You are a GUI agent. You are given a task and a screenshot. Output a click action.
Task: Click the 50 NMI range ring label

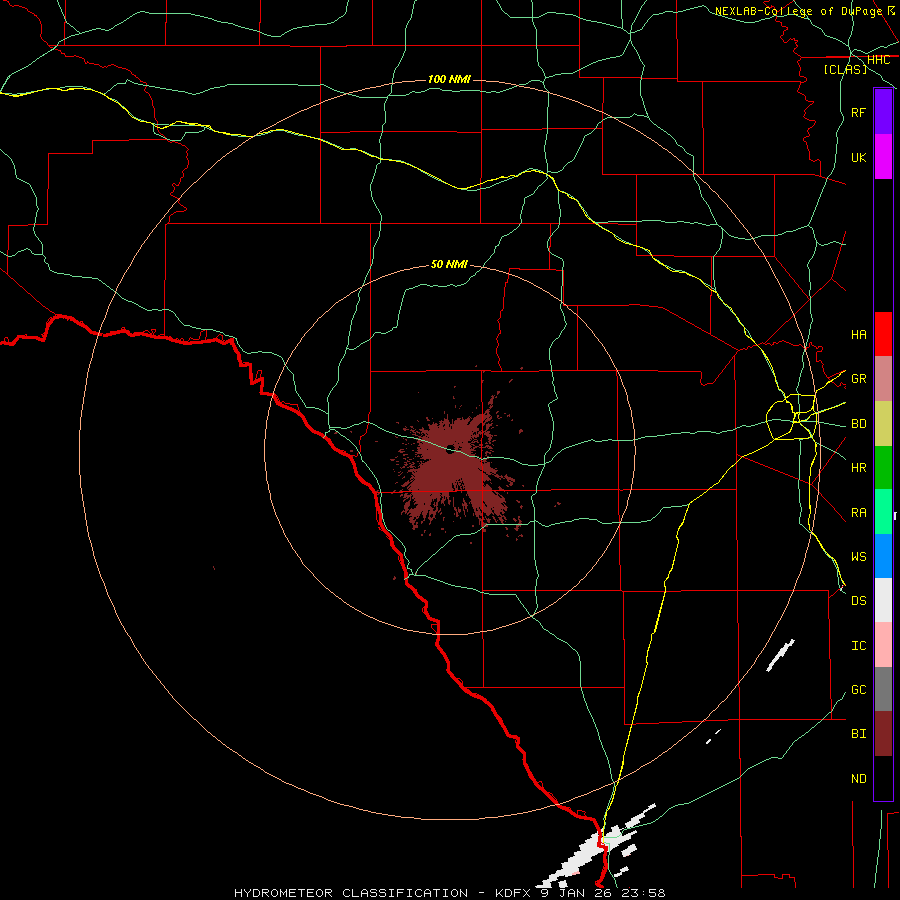point(449,264)
